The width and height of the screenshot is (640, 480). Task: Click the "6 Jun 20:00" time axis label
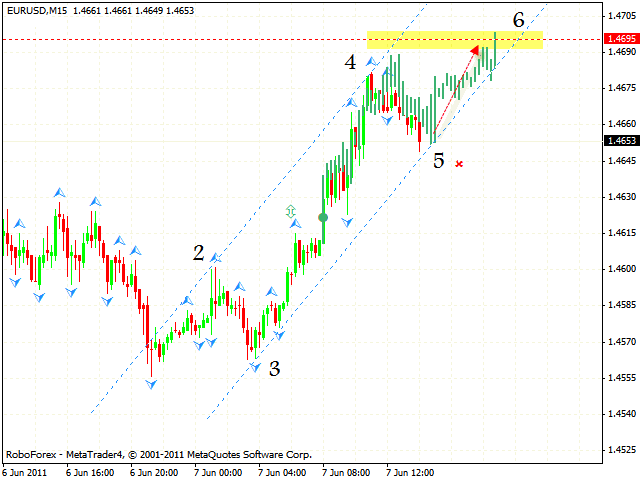[x=153, y=470]
